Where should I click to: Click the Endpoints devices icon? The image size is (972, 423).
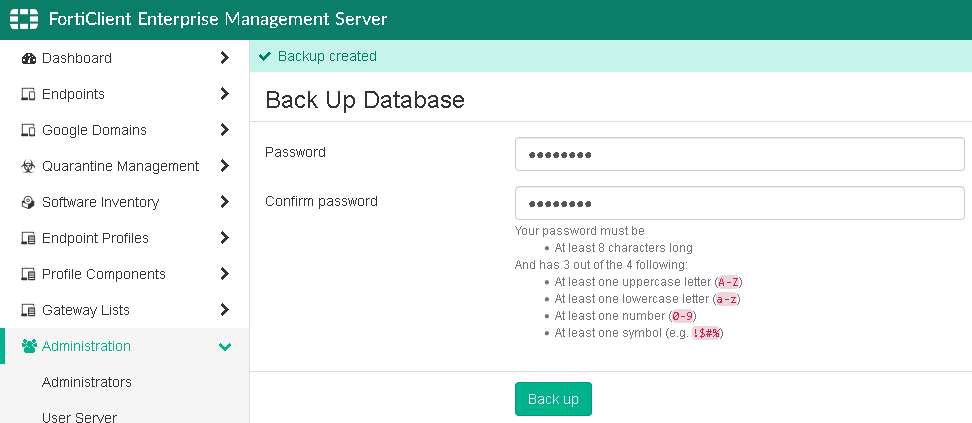[29, 95]
